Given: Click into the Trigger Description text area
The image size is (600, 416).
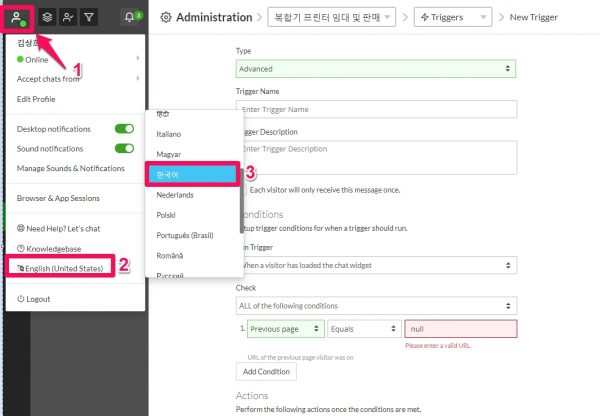Looking at the screenshot, I should tap(377, 158).
